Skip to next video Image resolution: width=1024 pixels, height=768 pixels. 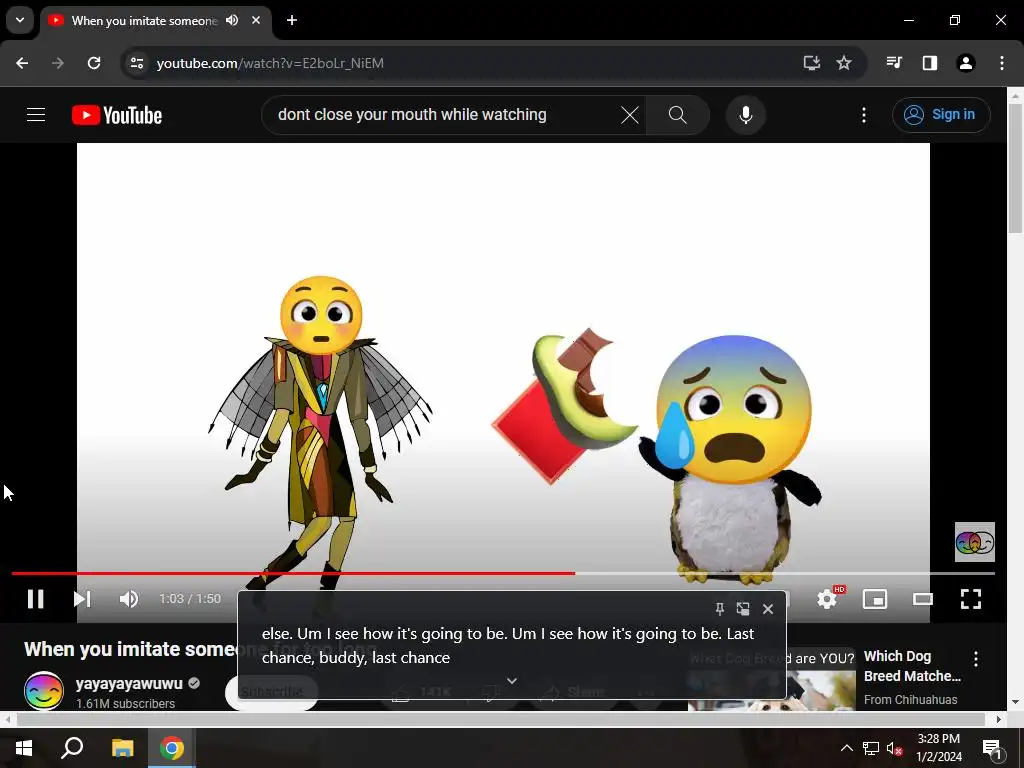click(82, 599)
